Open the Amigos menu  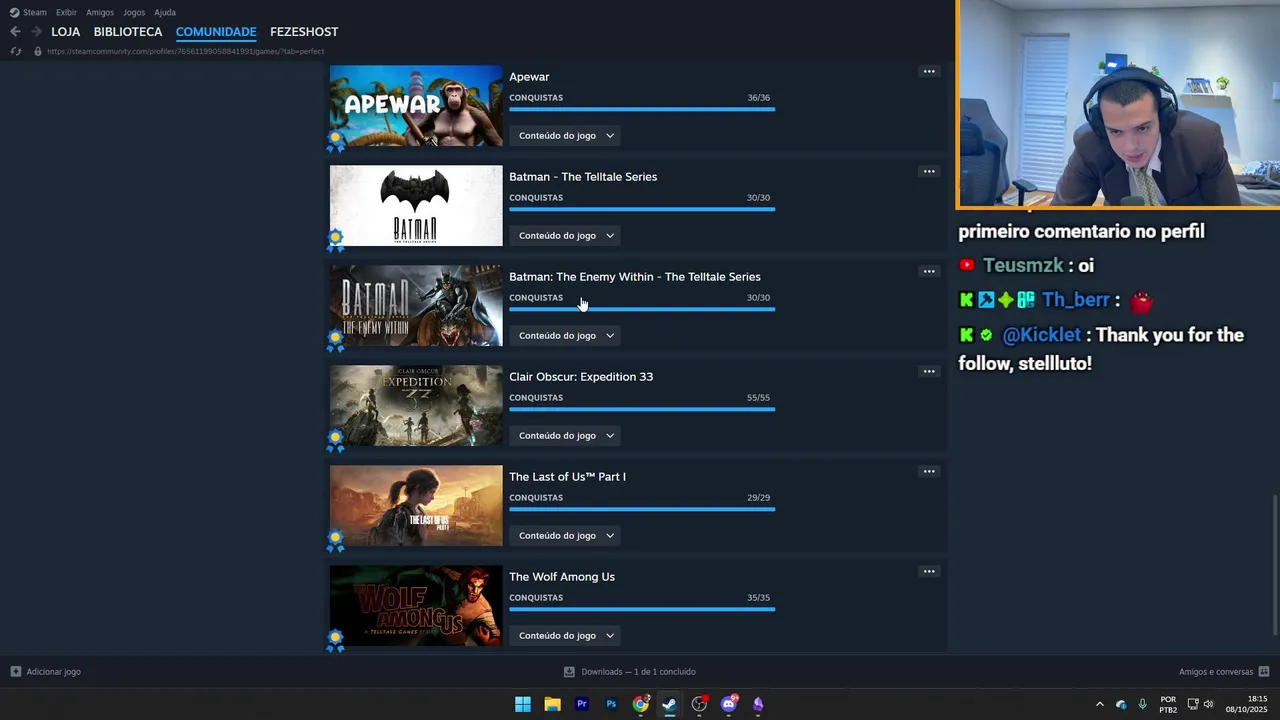click(100, 12)
